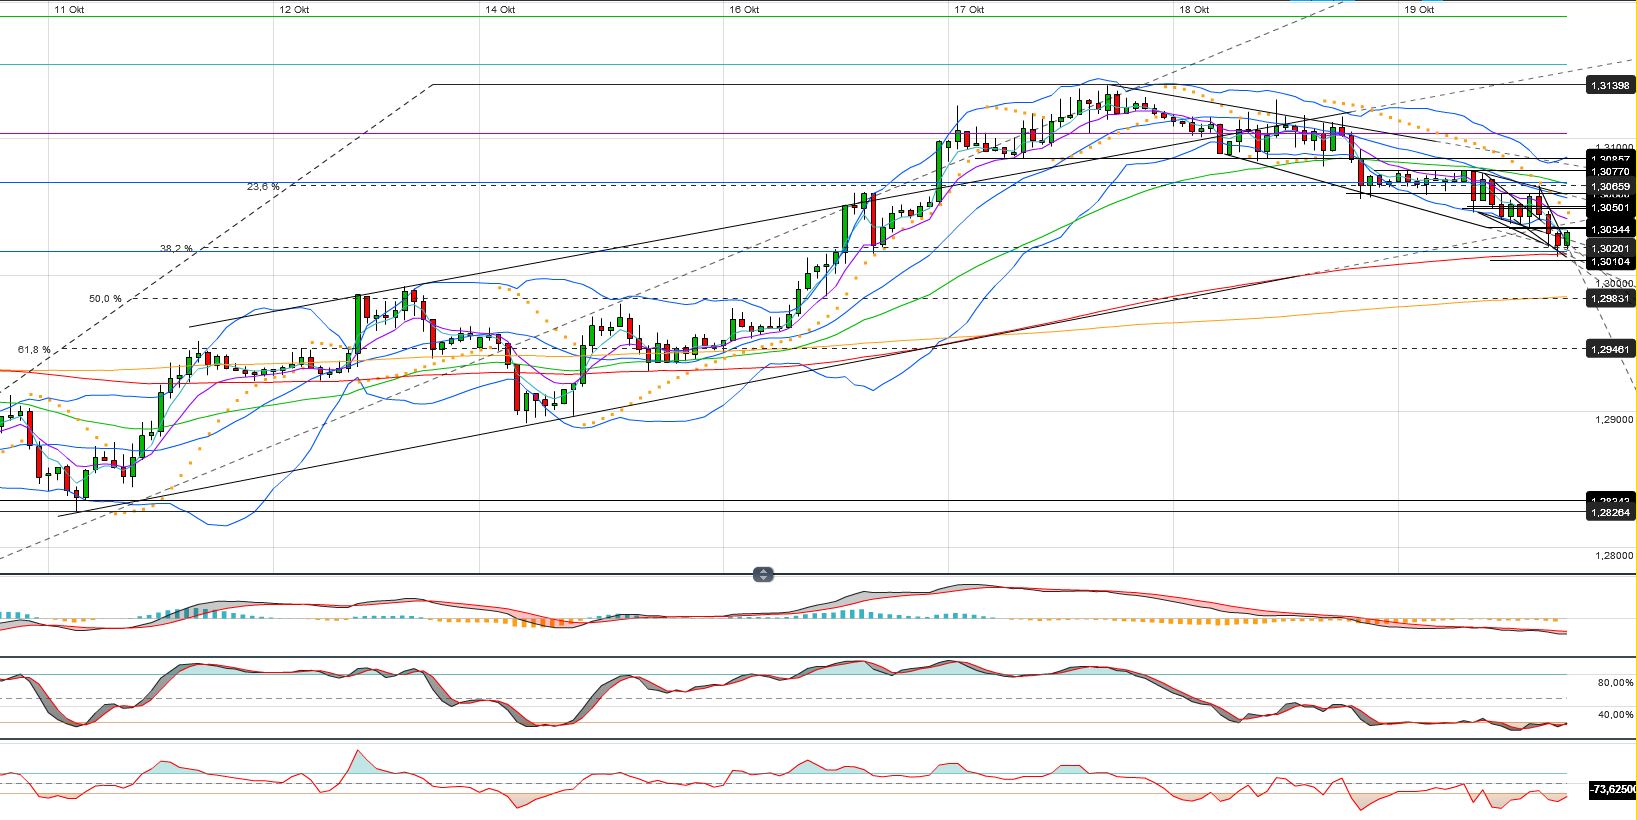Click the 1,29000 price axis label
This screenshot has width=1637, height=820.
(1613, 420)
